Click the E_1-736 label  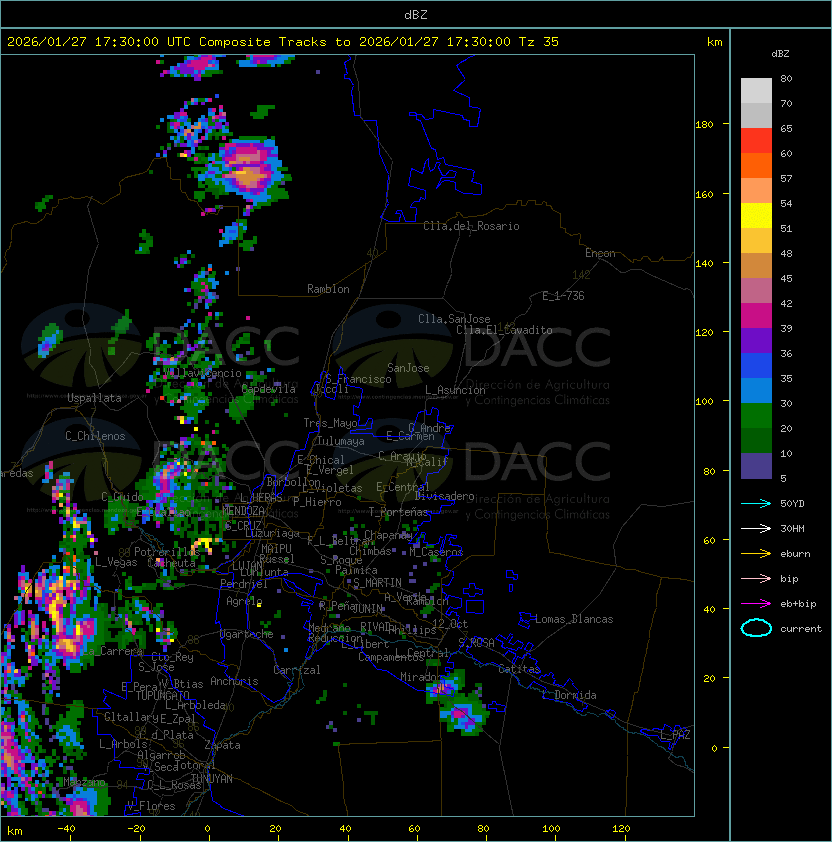click(x=563, y=296)
